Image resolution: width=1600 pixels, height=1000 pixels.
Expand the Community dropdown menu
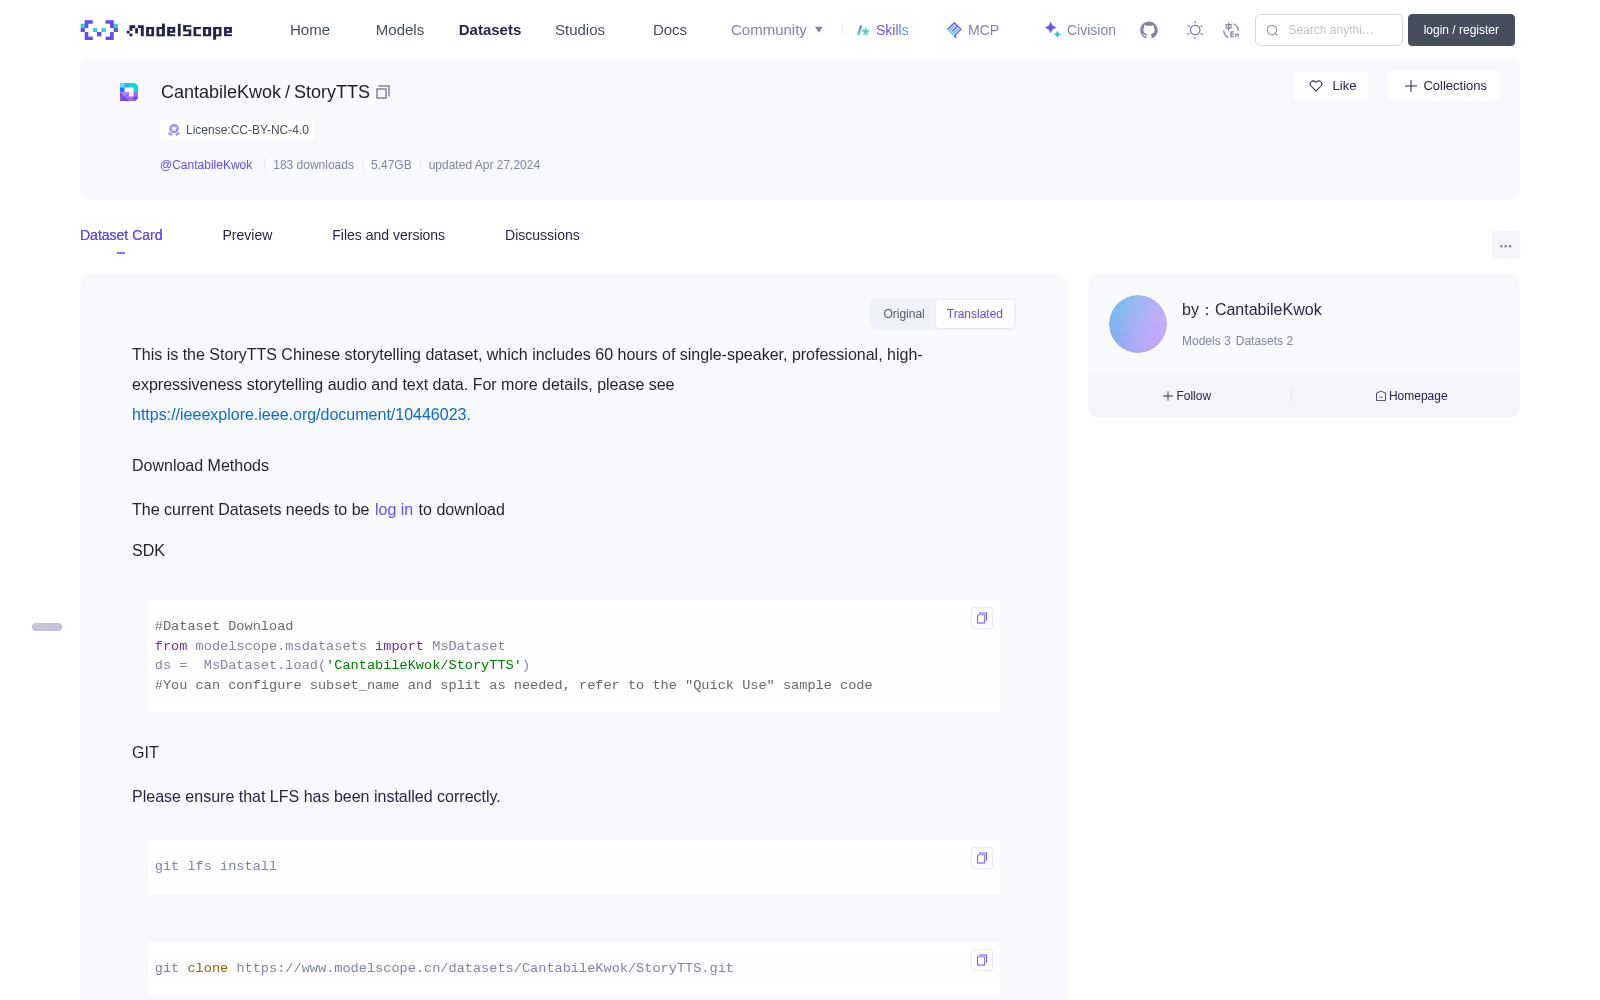click(777, 30)
